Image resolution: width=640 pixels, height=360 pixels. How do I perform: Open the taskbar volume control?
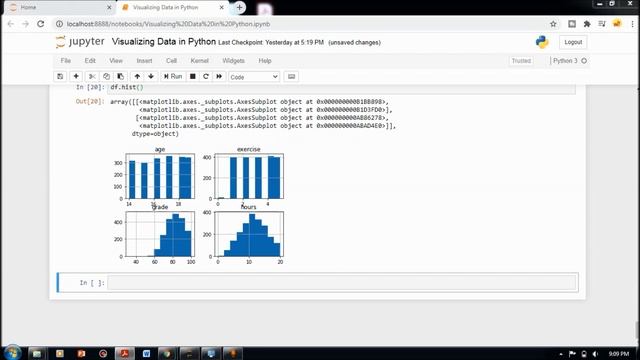[x=596, y=354]
